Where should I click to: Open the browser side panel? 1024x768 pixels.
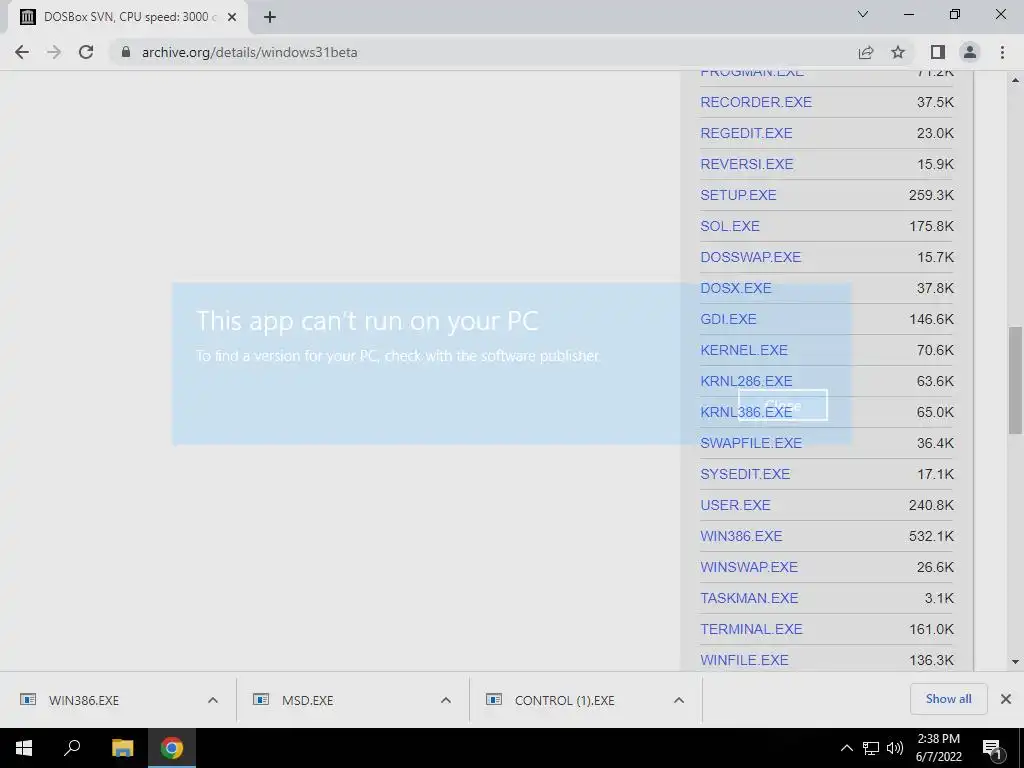(x=938, y=52)
